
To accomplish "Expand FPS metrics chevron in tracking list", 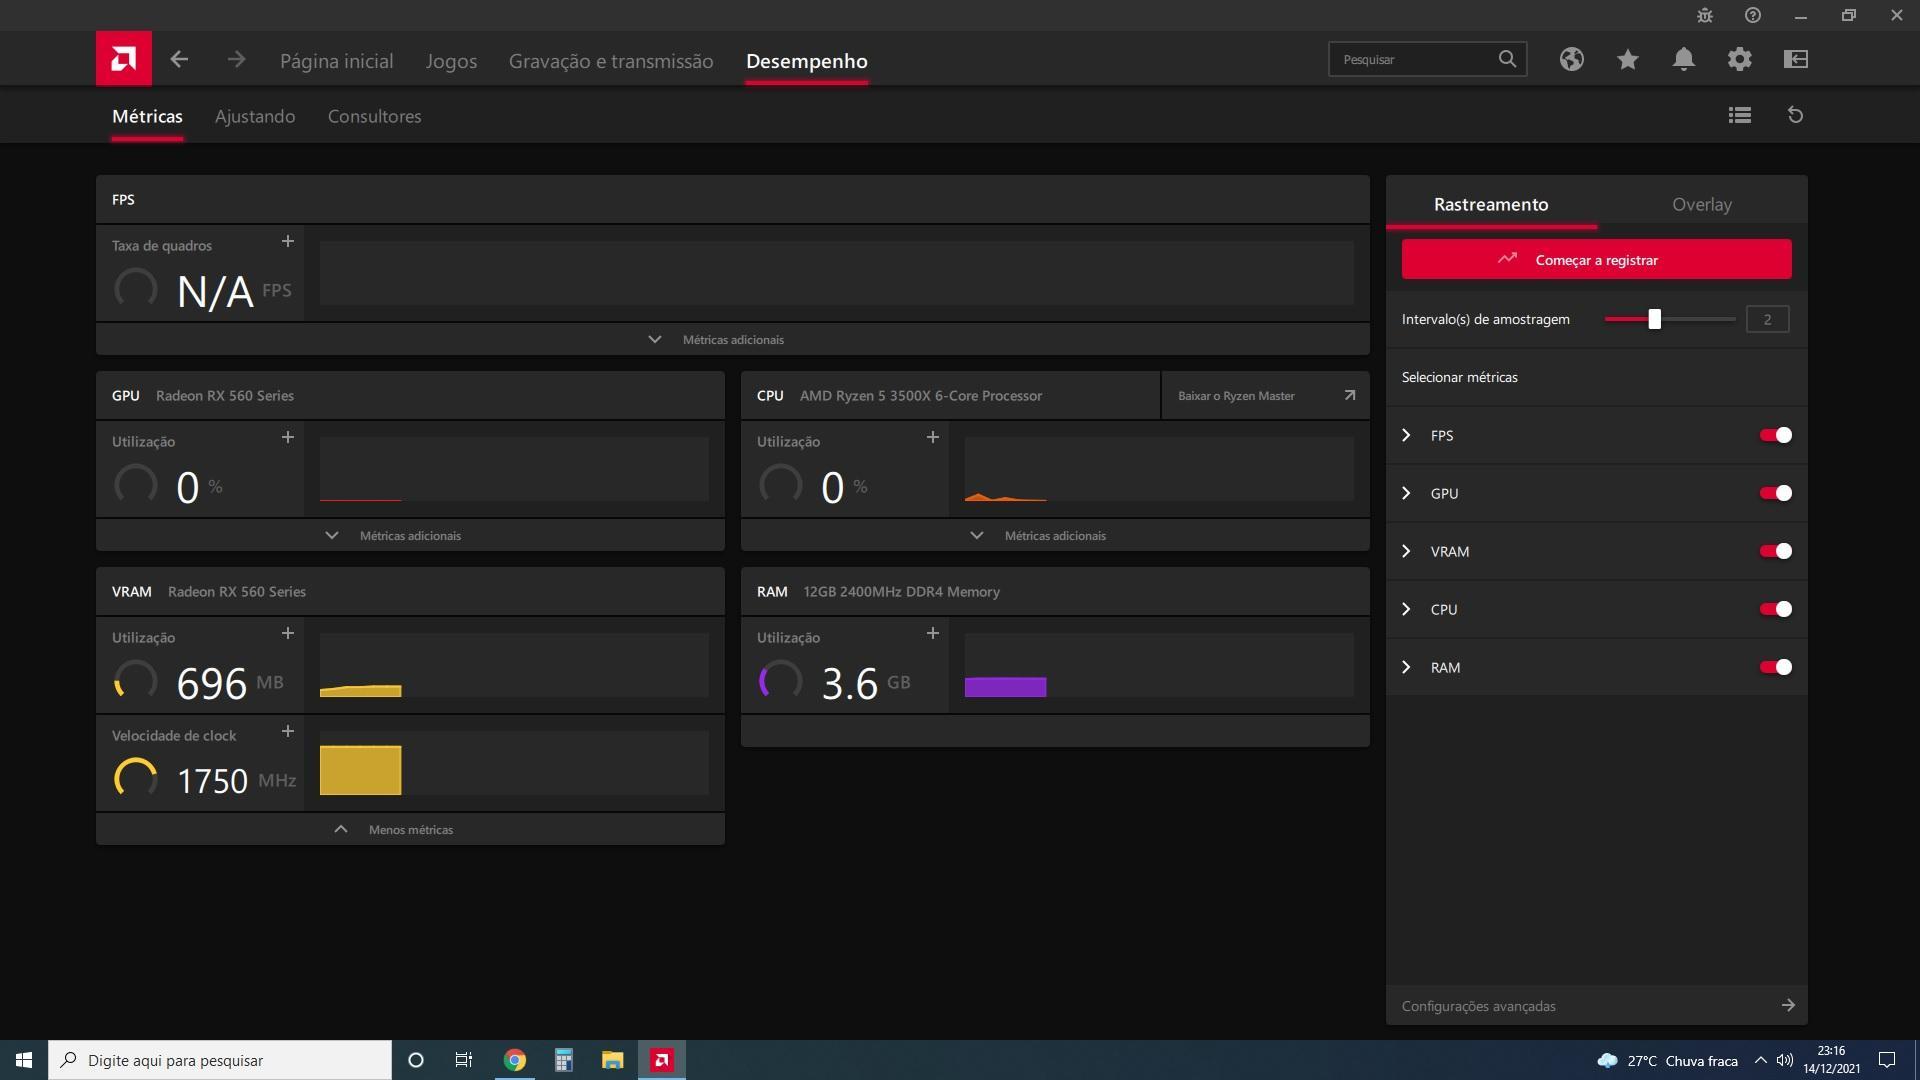I will click(x=1407, y=435).
